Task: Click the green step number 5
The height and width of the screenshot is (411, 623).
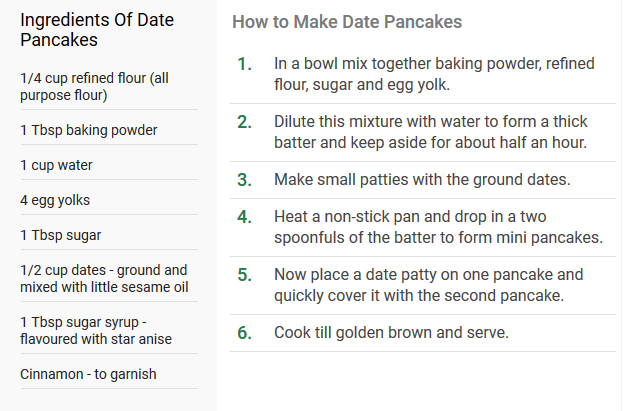Action: pos(244,275)
